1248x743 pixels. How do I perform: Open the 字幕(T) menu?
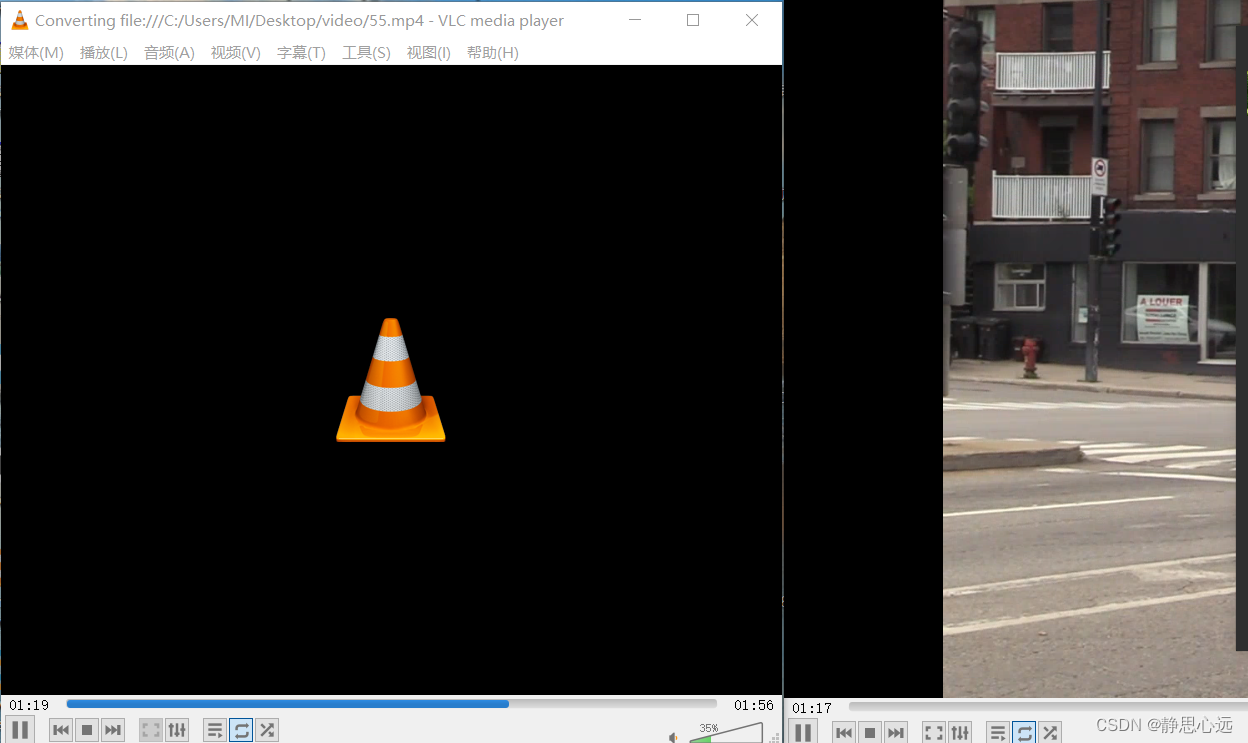(x=301, y=53)
